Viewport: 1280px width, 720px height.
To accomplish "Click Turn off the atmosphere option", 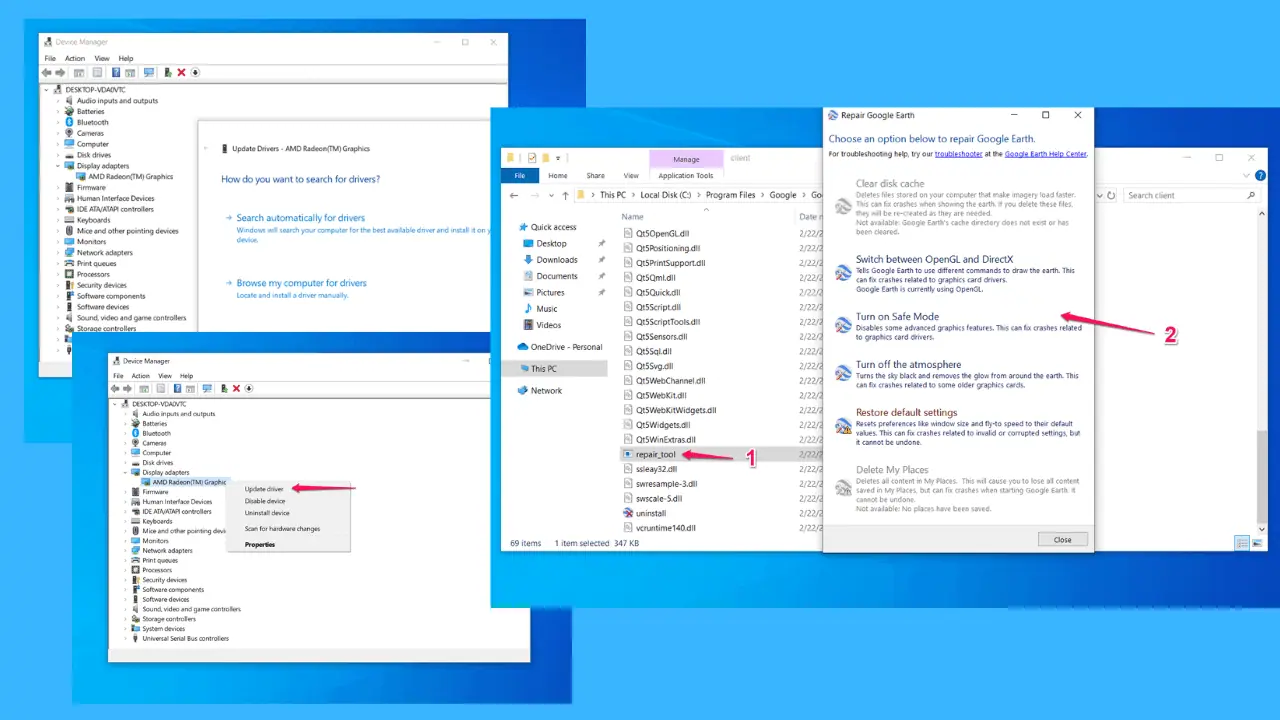I will [908, 365].
